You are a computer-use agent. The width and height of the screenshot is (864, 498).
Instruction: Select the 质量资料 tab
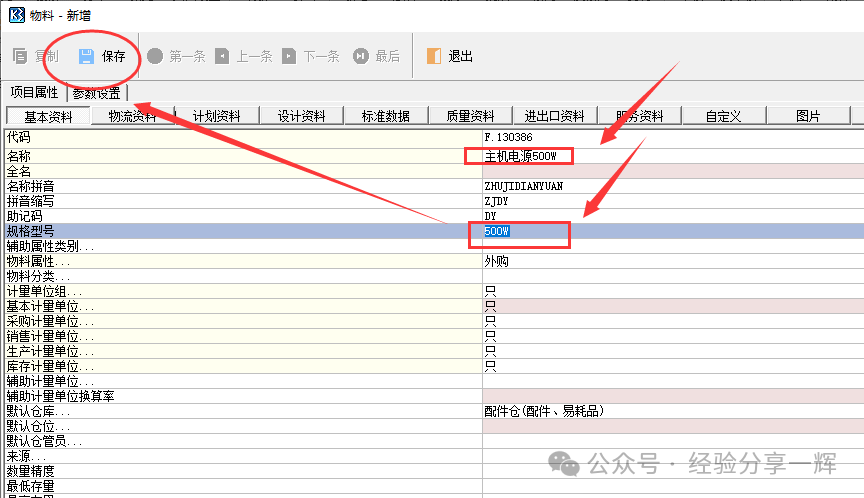[x=470, y=116]
